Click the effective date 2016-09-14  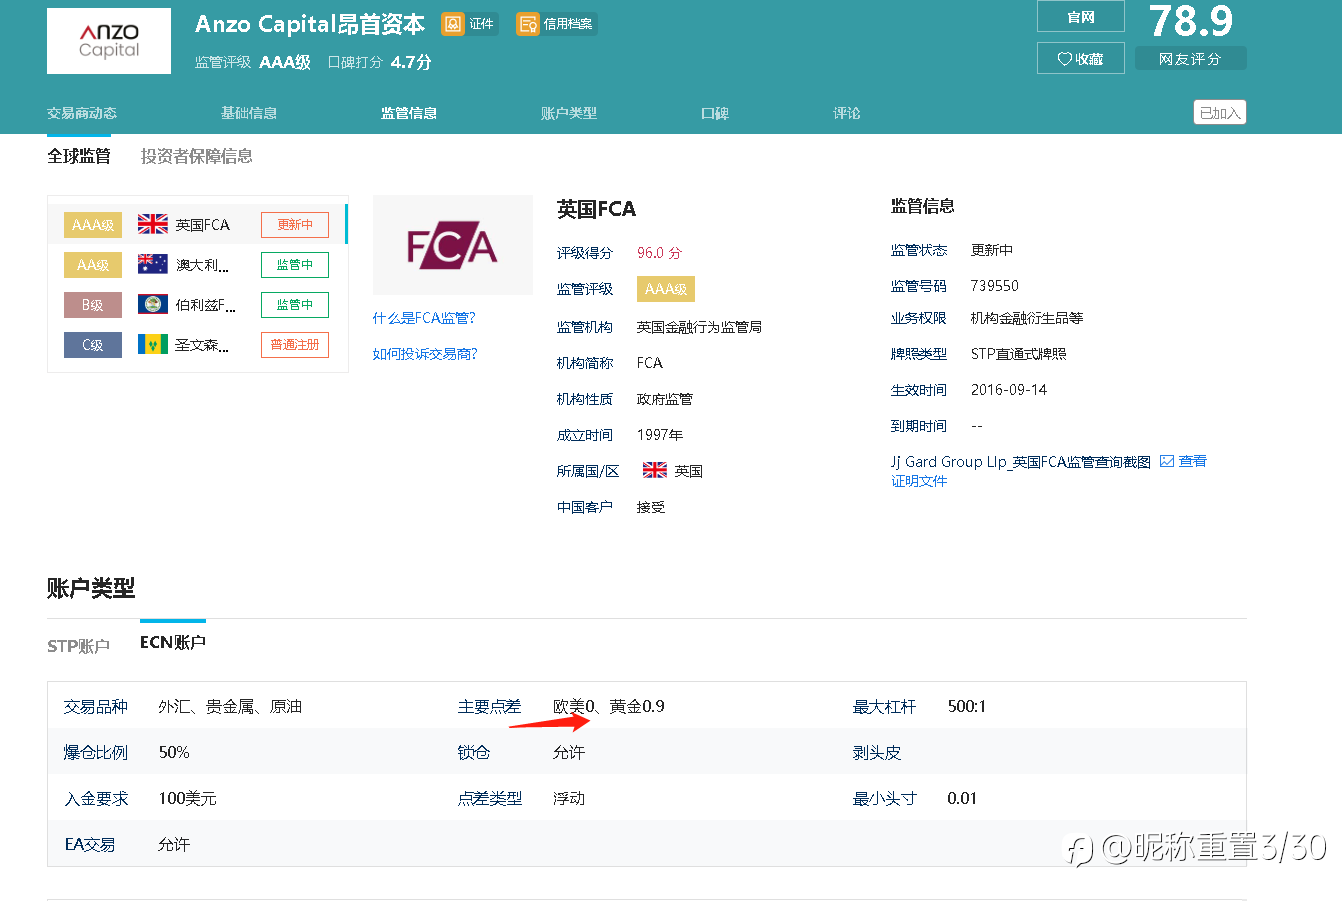(1009, 390)
